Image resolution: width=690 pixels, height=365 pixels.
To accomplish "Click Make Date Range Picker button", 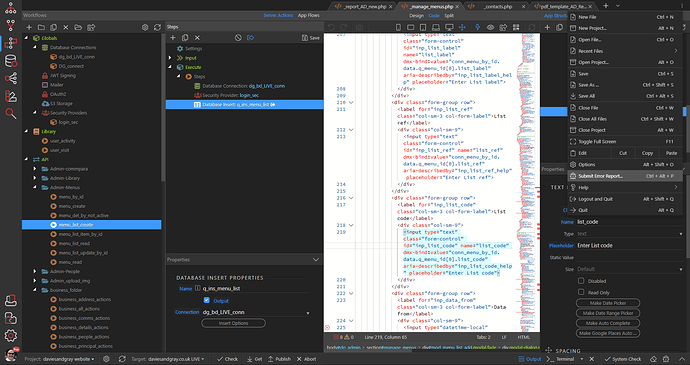I will [x=608, y=313].
